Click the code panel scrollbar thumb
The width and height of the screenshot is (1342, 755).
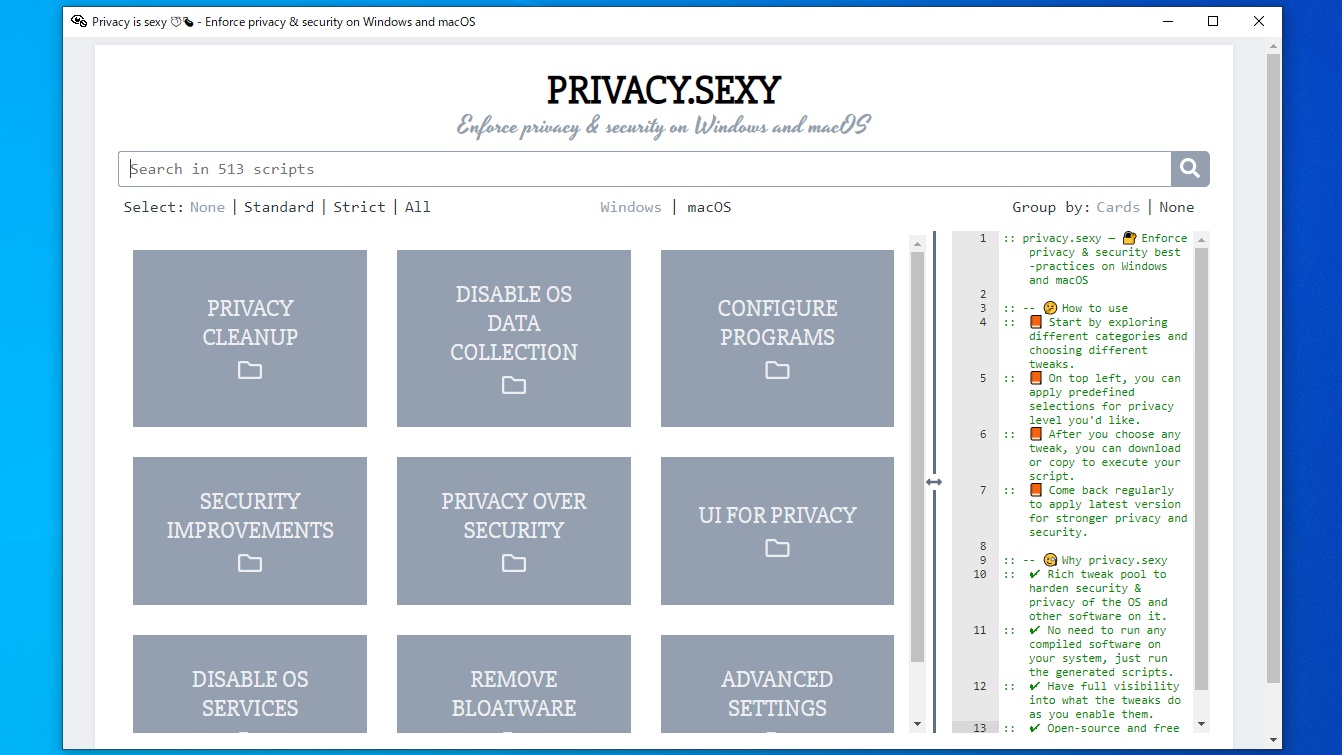click(x=1202, y=470)
